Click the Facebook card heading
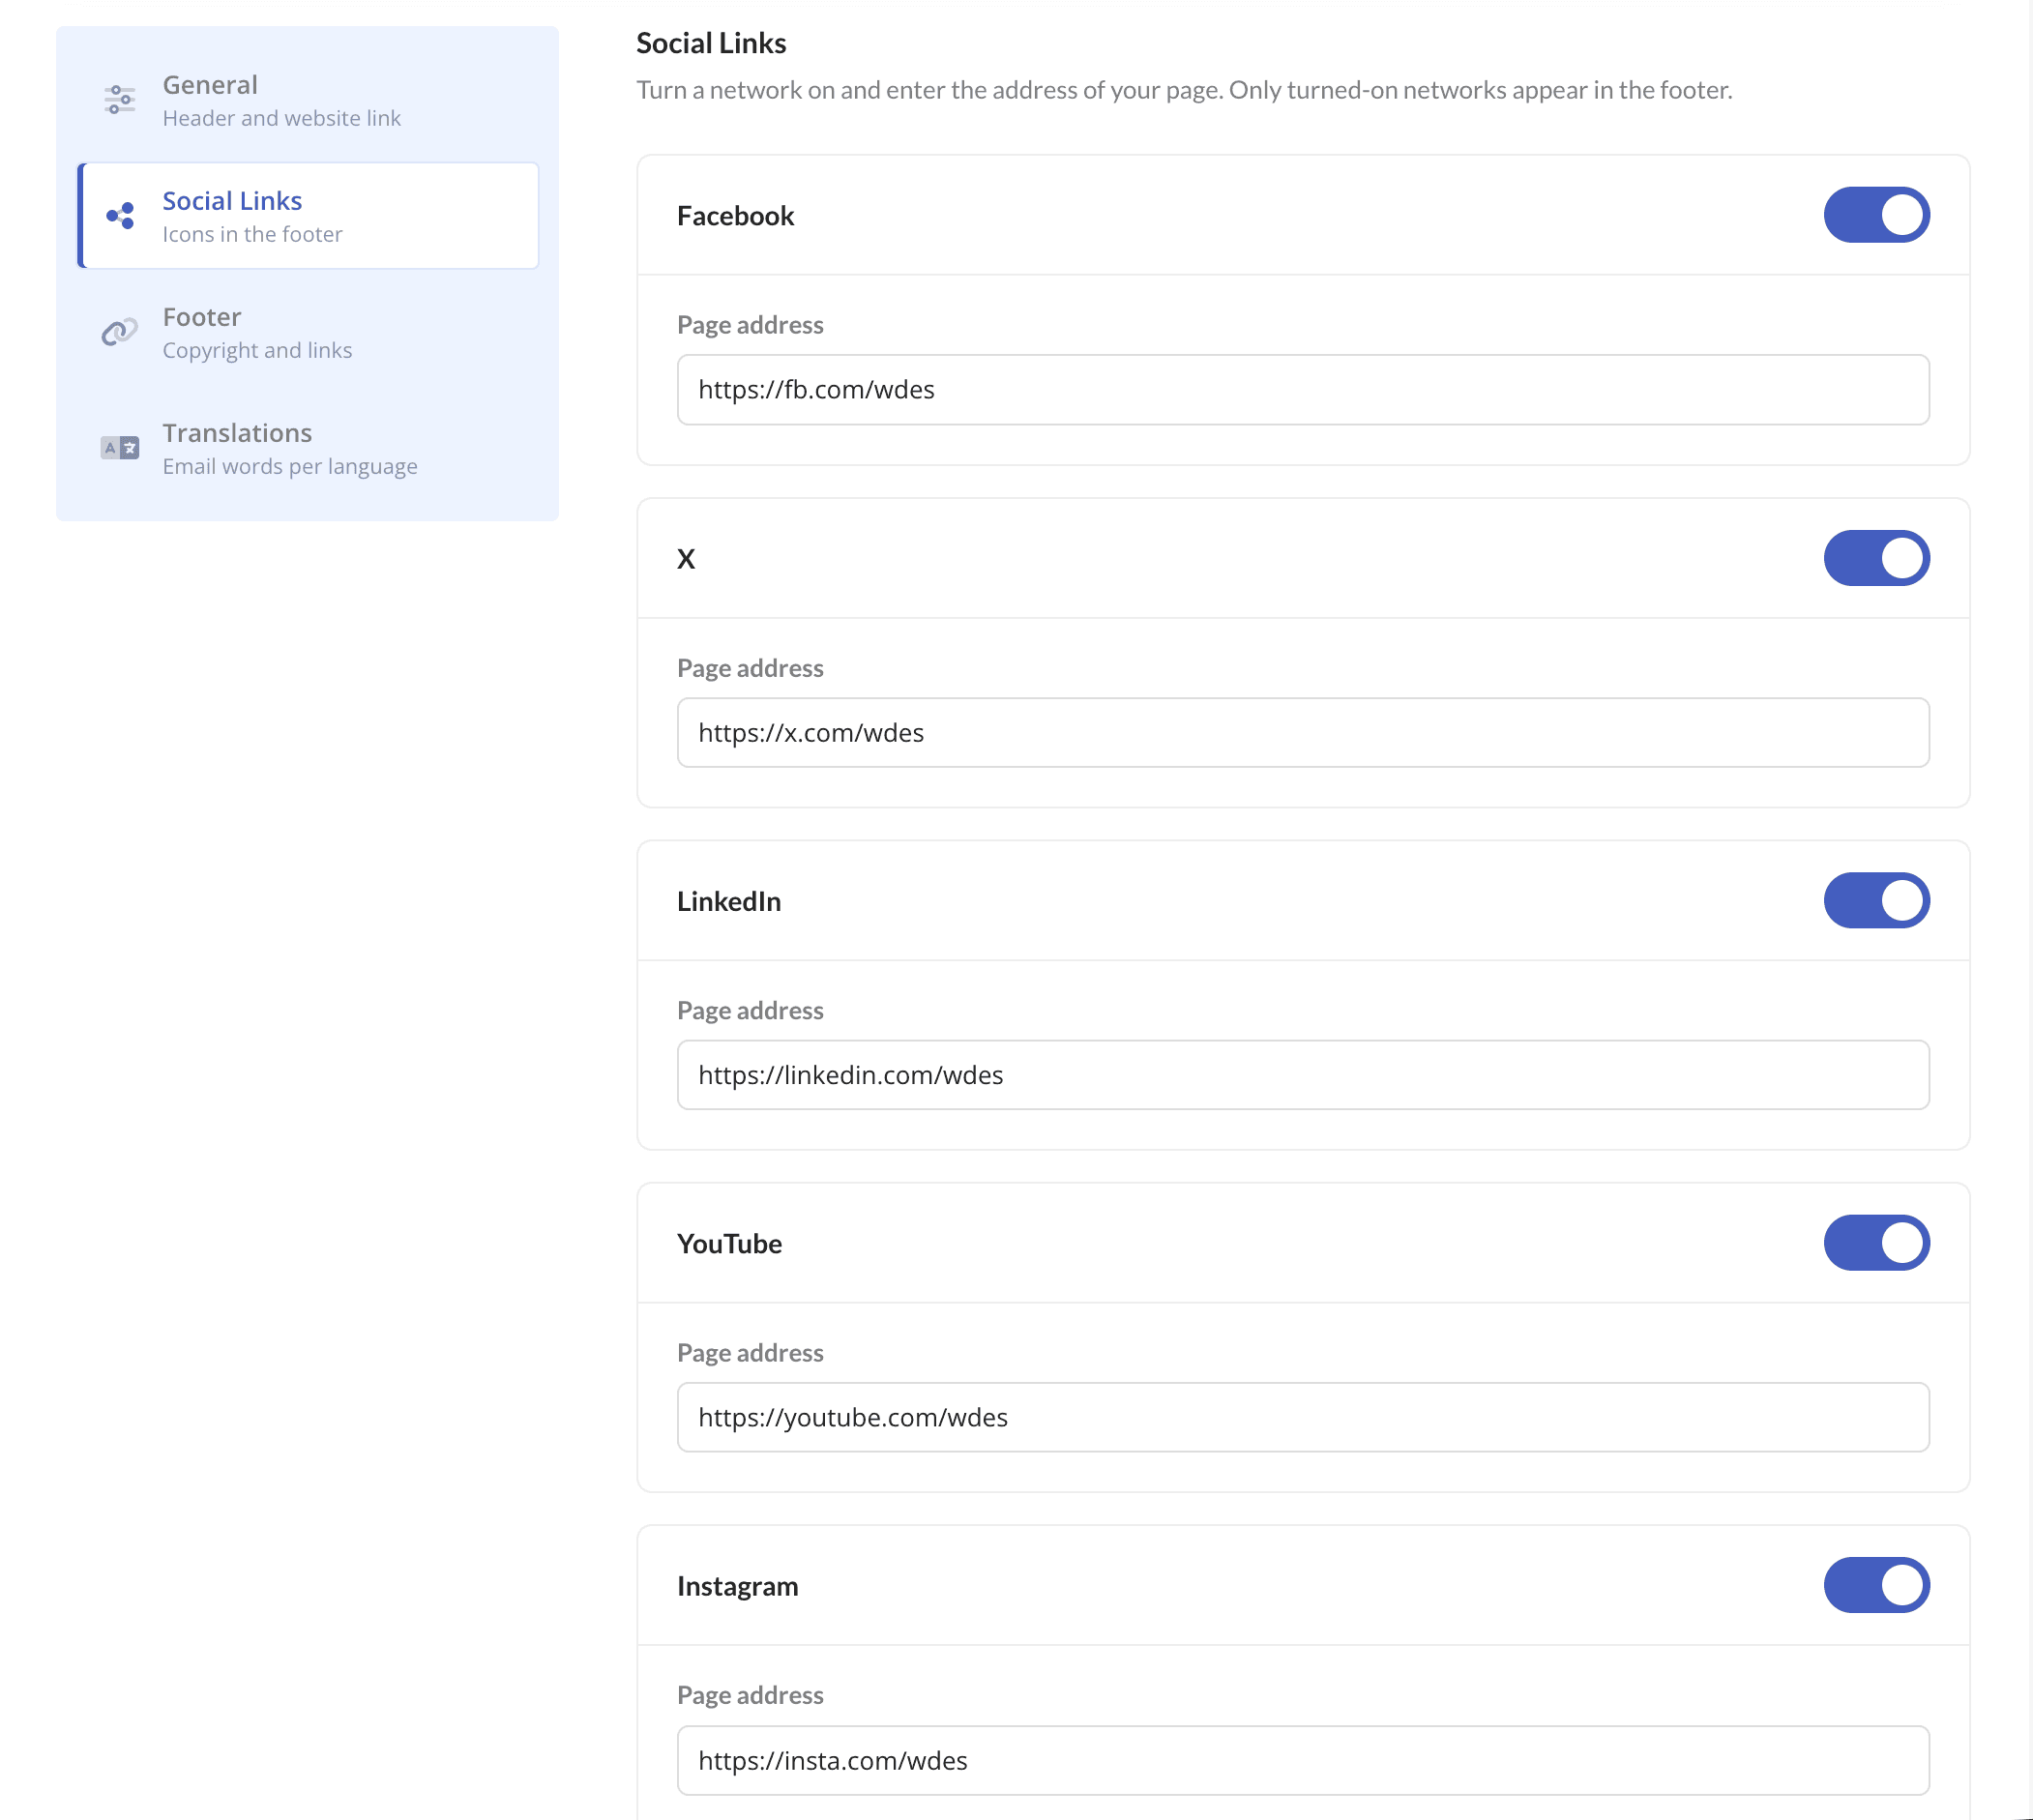The image size is (2033, 1820). pos(736,216)
